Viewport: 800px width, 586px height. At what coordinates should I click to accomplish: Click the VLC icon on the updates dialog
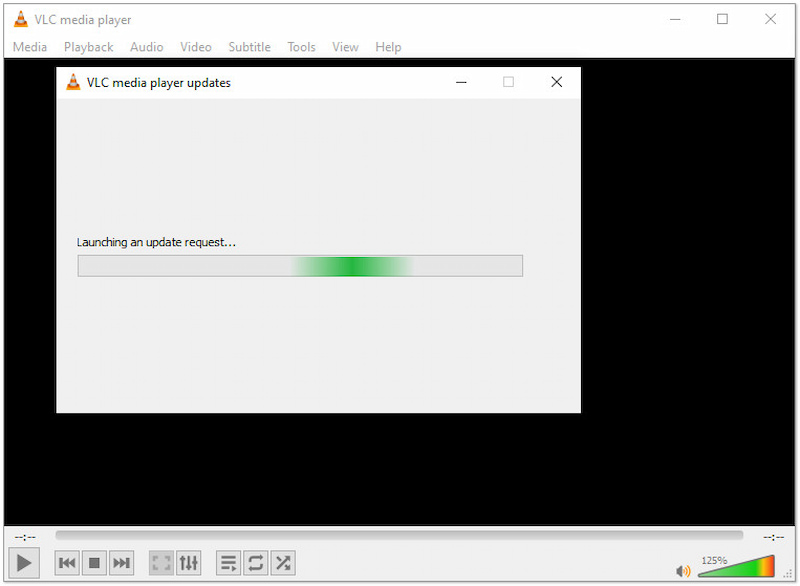(x=72, y=82)
